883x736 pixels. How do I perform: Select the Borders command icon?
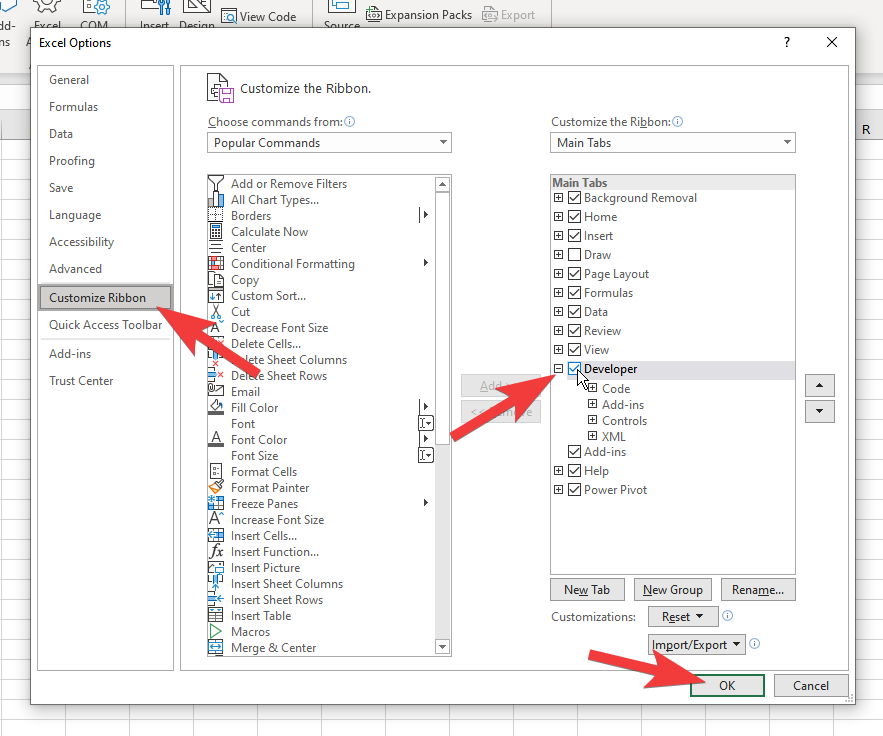pyautogui.click(x=216, y=216)
